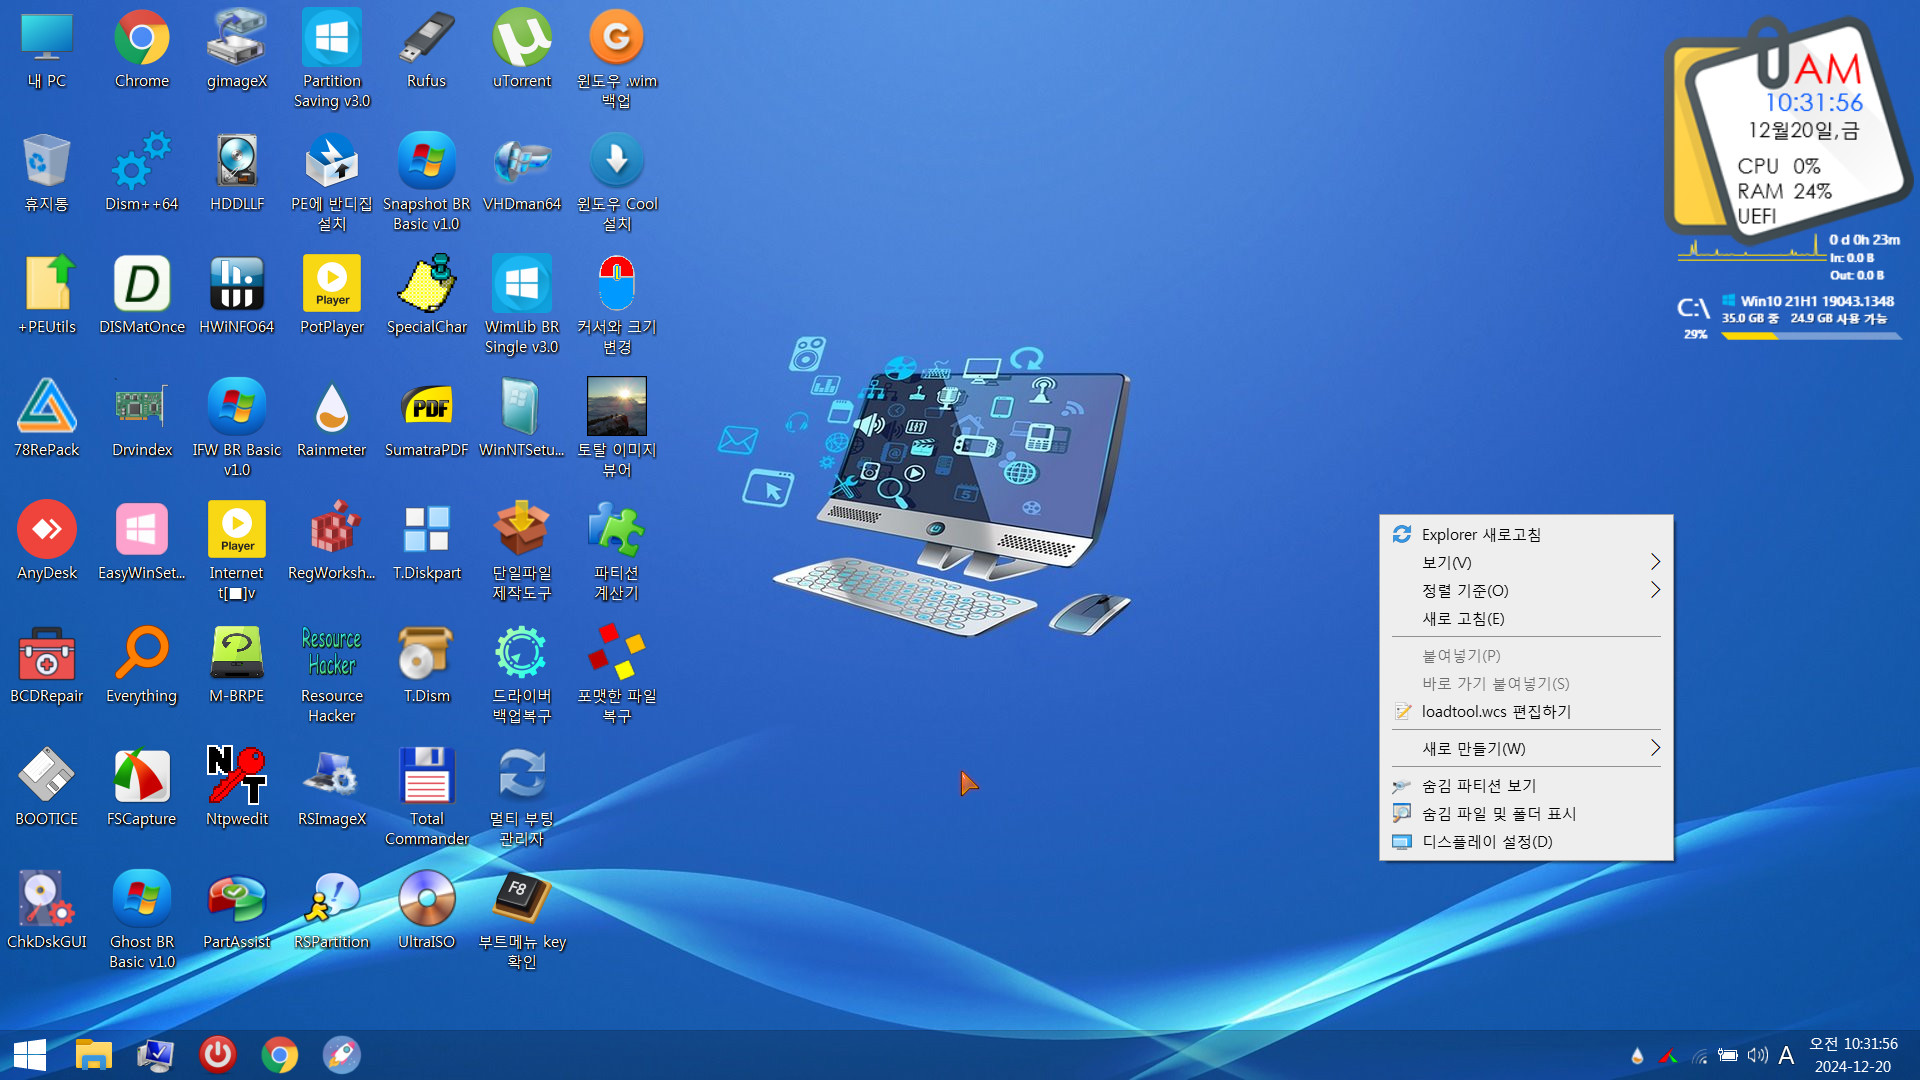Viewport: 1920px width, 1080px height.
Task: Open WimLib BR Single v3.0
Action: tap(521, 305)
